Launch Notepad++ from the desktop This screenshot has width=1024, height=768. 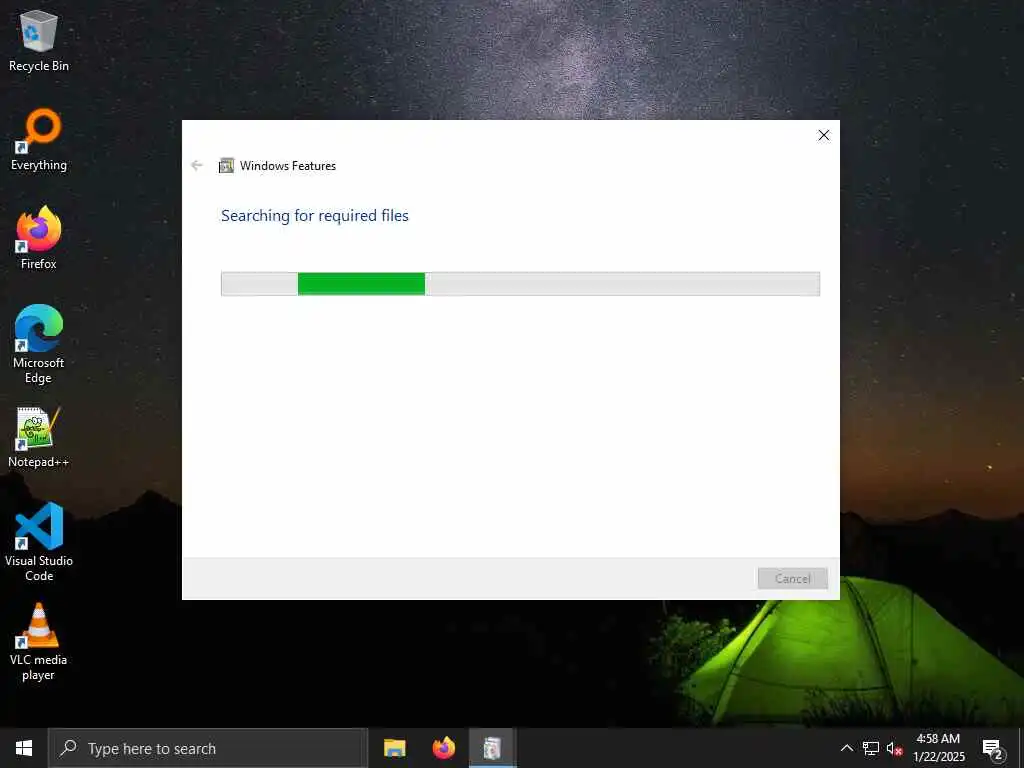coord(39,438)
